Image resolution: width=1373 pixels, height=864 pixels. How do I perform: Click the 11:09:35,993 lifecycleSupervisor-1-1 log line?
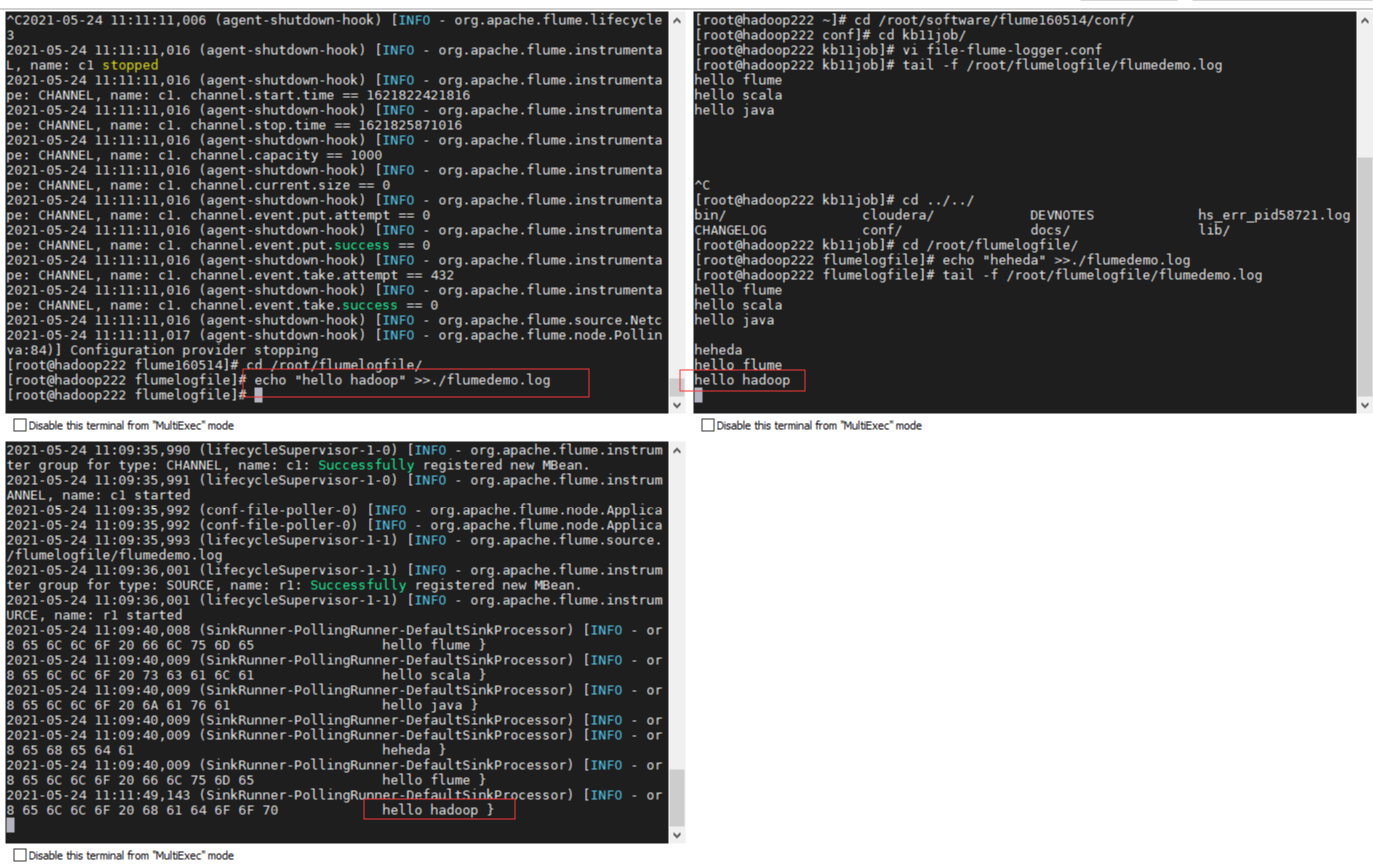point(334,540)
